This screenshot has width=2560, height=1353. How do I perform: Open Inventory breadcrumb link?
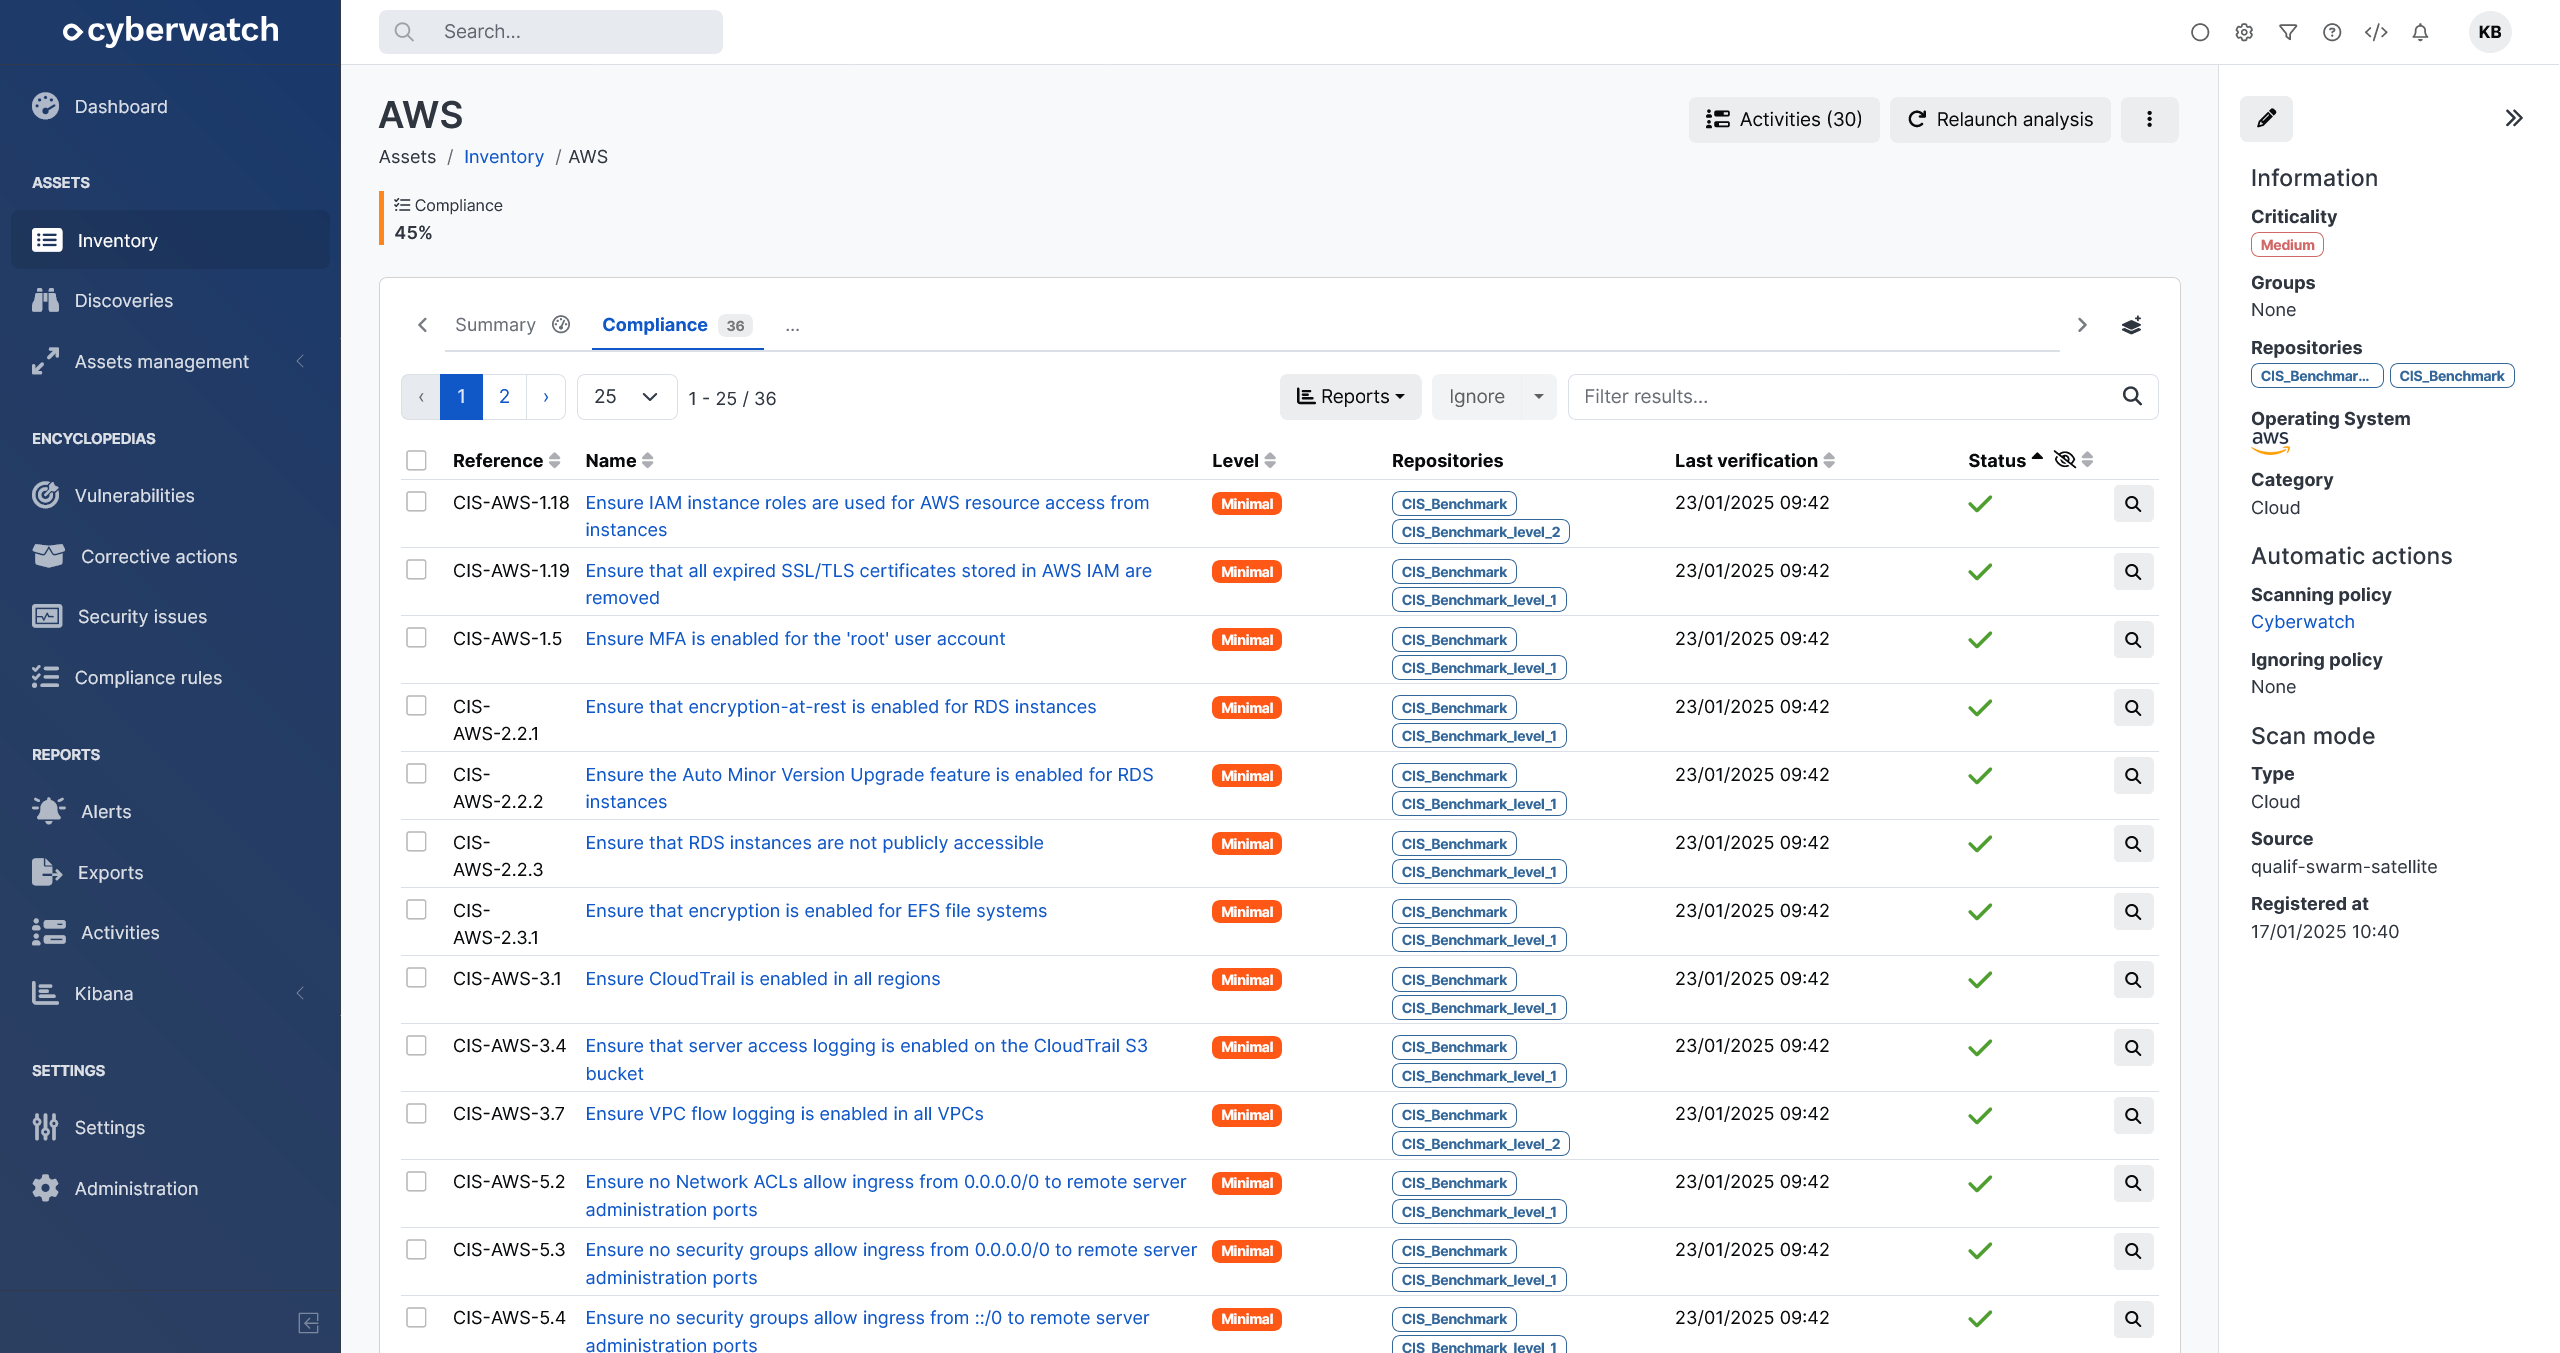pyautogui.click(x=503, y=157)
